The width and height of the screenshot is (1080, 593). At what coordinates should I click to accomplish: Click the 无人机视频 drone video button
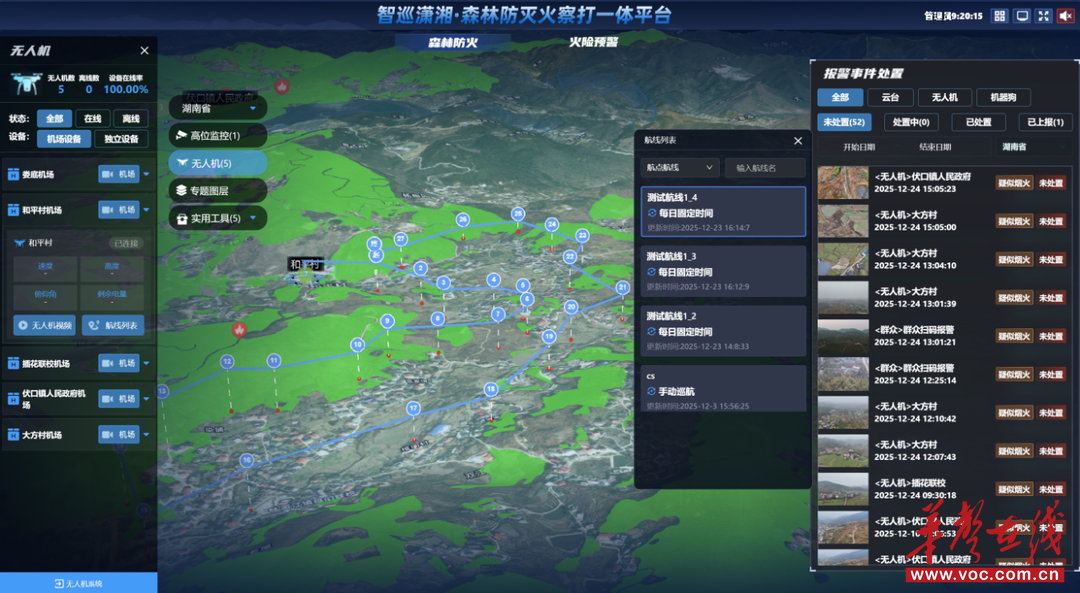[44, 325]
